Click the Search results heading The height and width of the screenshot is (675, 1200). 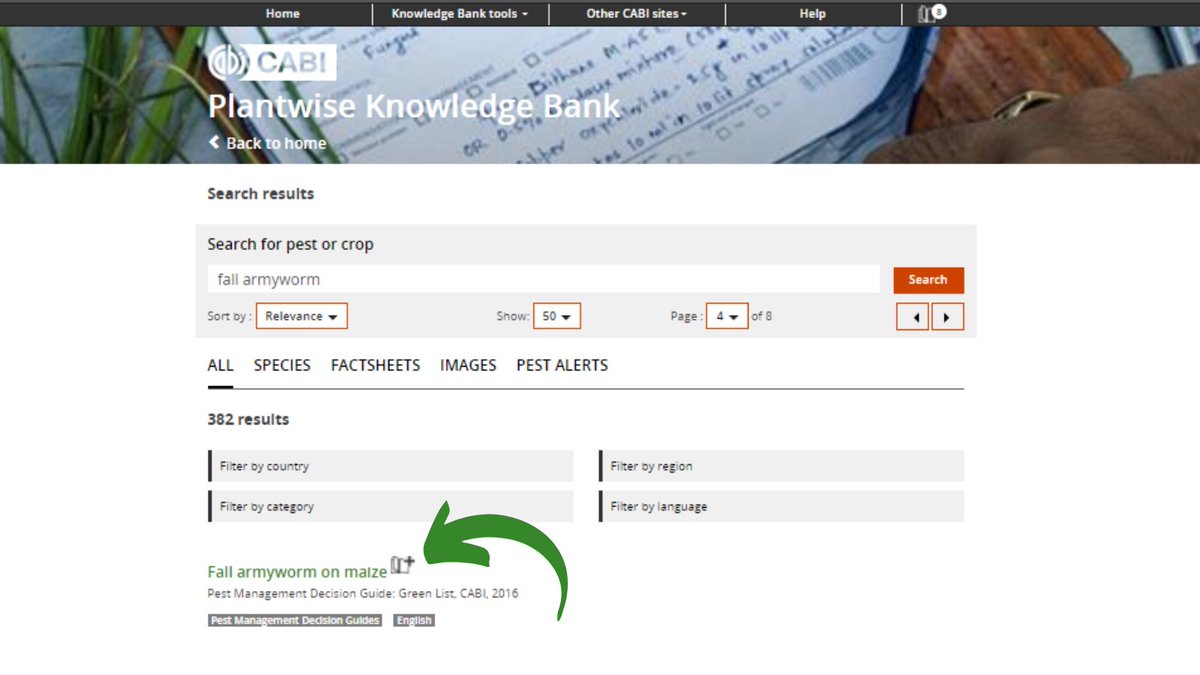261,194
